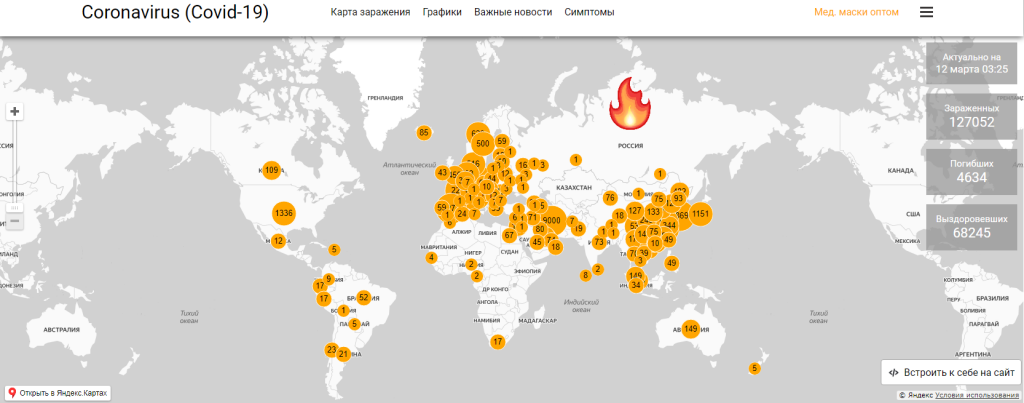
Task: Select the 52 marker in Brazil
Action: [x=364, y=297]
